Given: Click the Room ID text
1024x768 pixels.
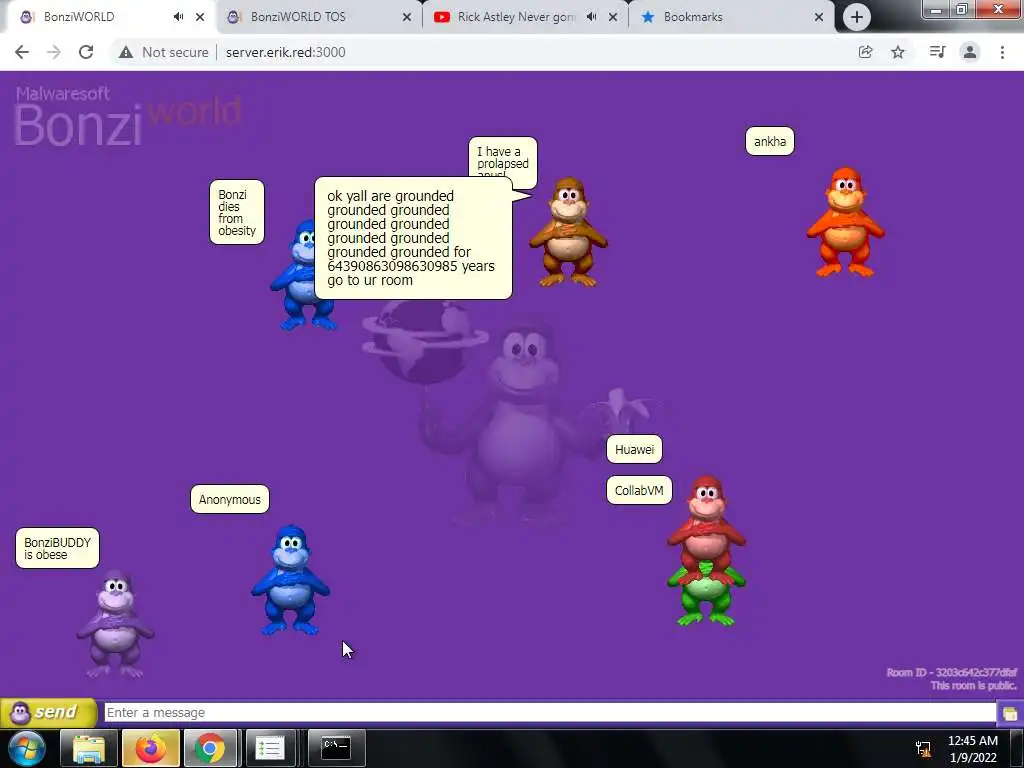Looking at the screenshot, I should 952,672.
